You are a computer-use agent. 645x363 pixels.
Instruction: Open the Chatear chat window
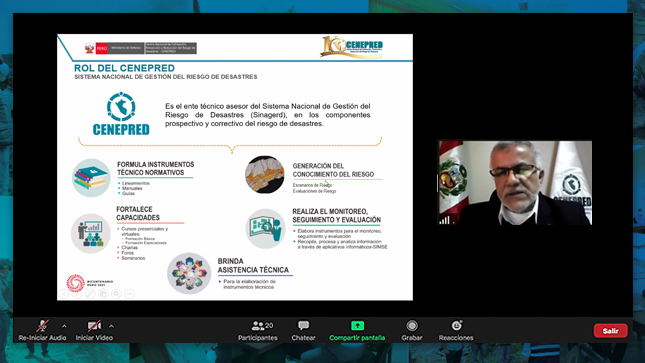click(304, 331)
